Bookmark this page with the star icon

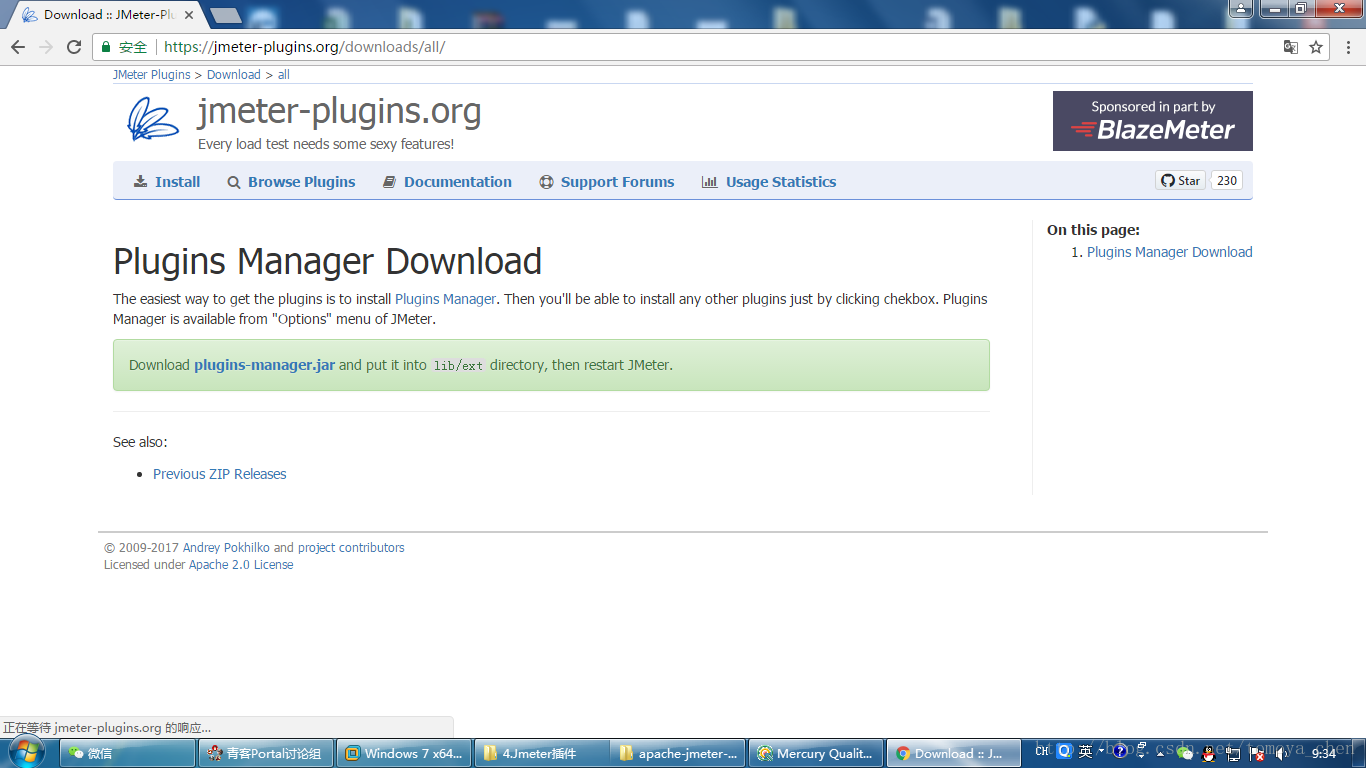(1317, 47)
